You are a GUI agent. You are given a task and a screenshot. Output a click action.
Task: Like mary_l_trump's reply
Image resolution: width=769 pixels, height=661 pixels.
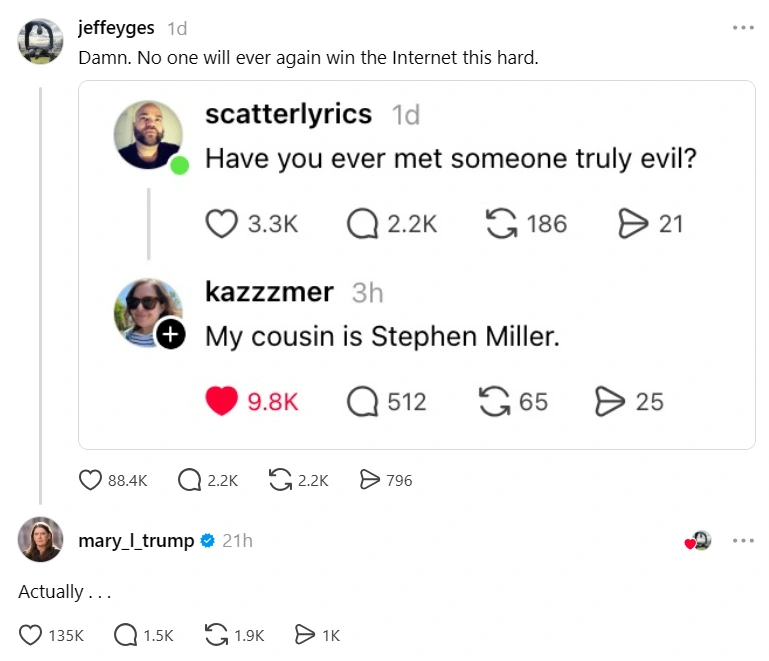tap(31, 635)
